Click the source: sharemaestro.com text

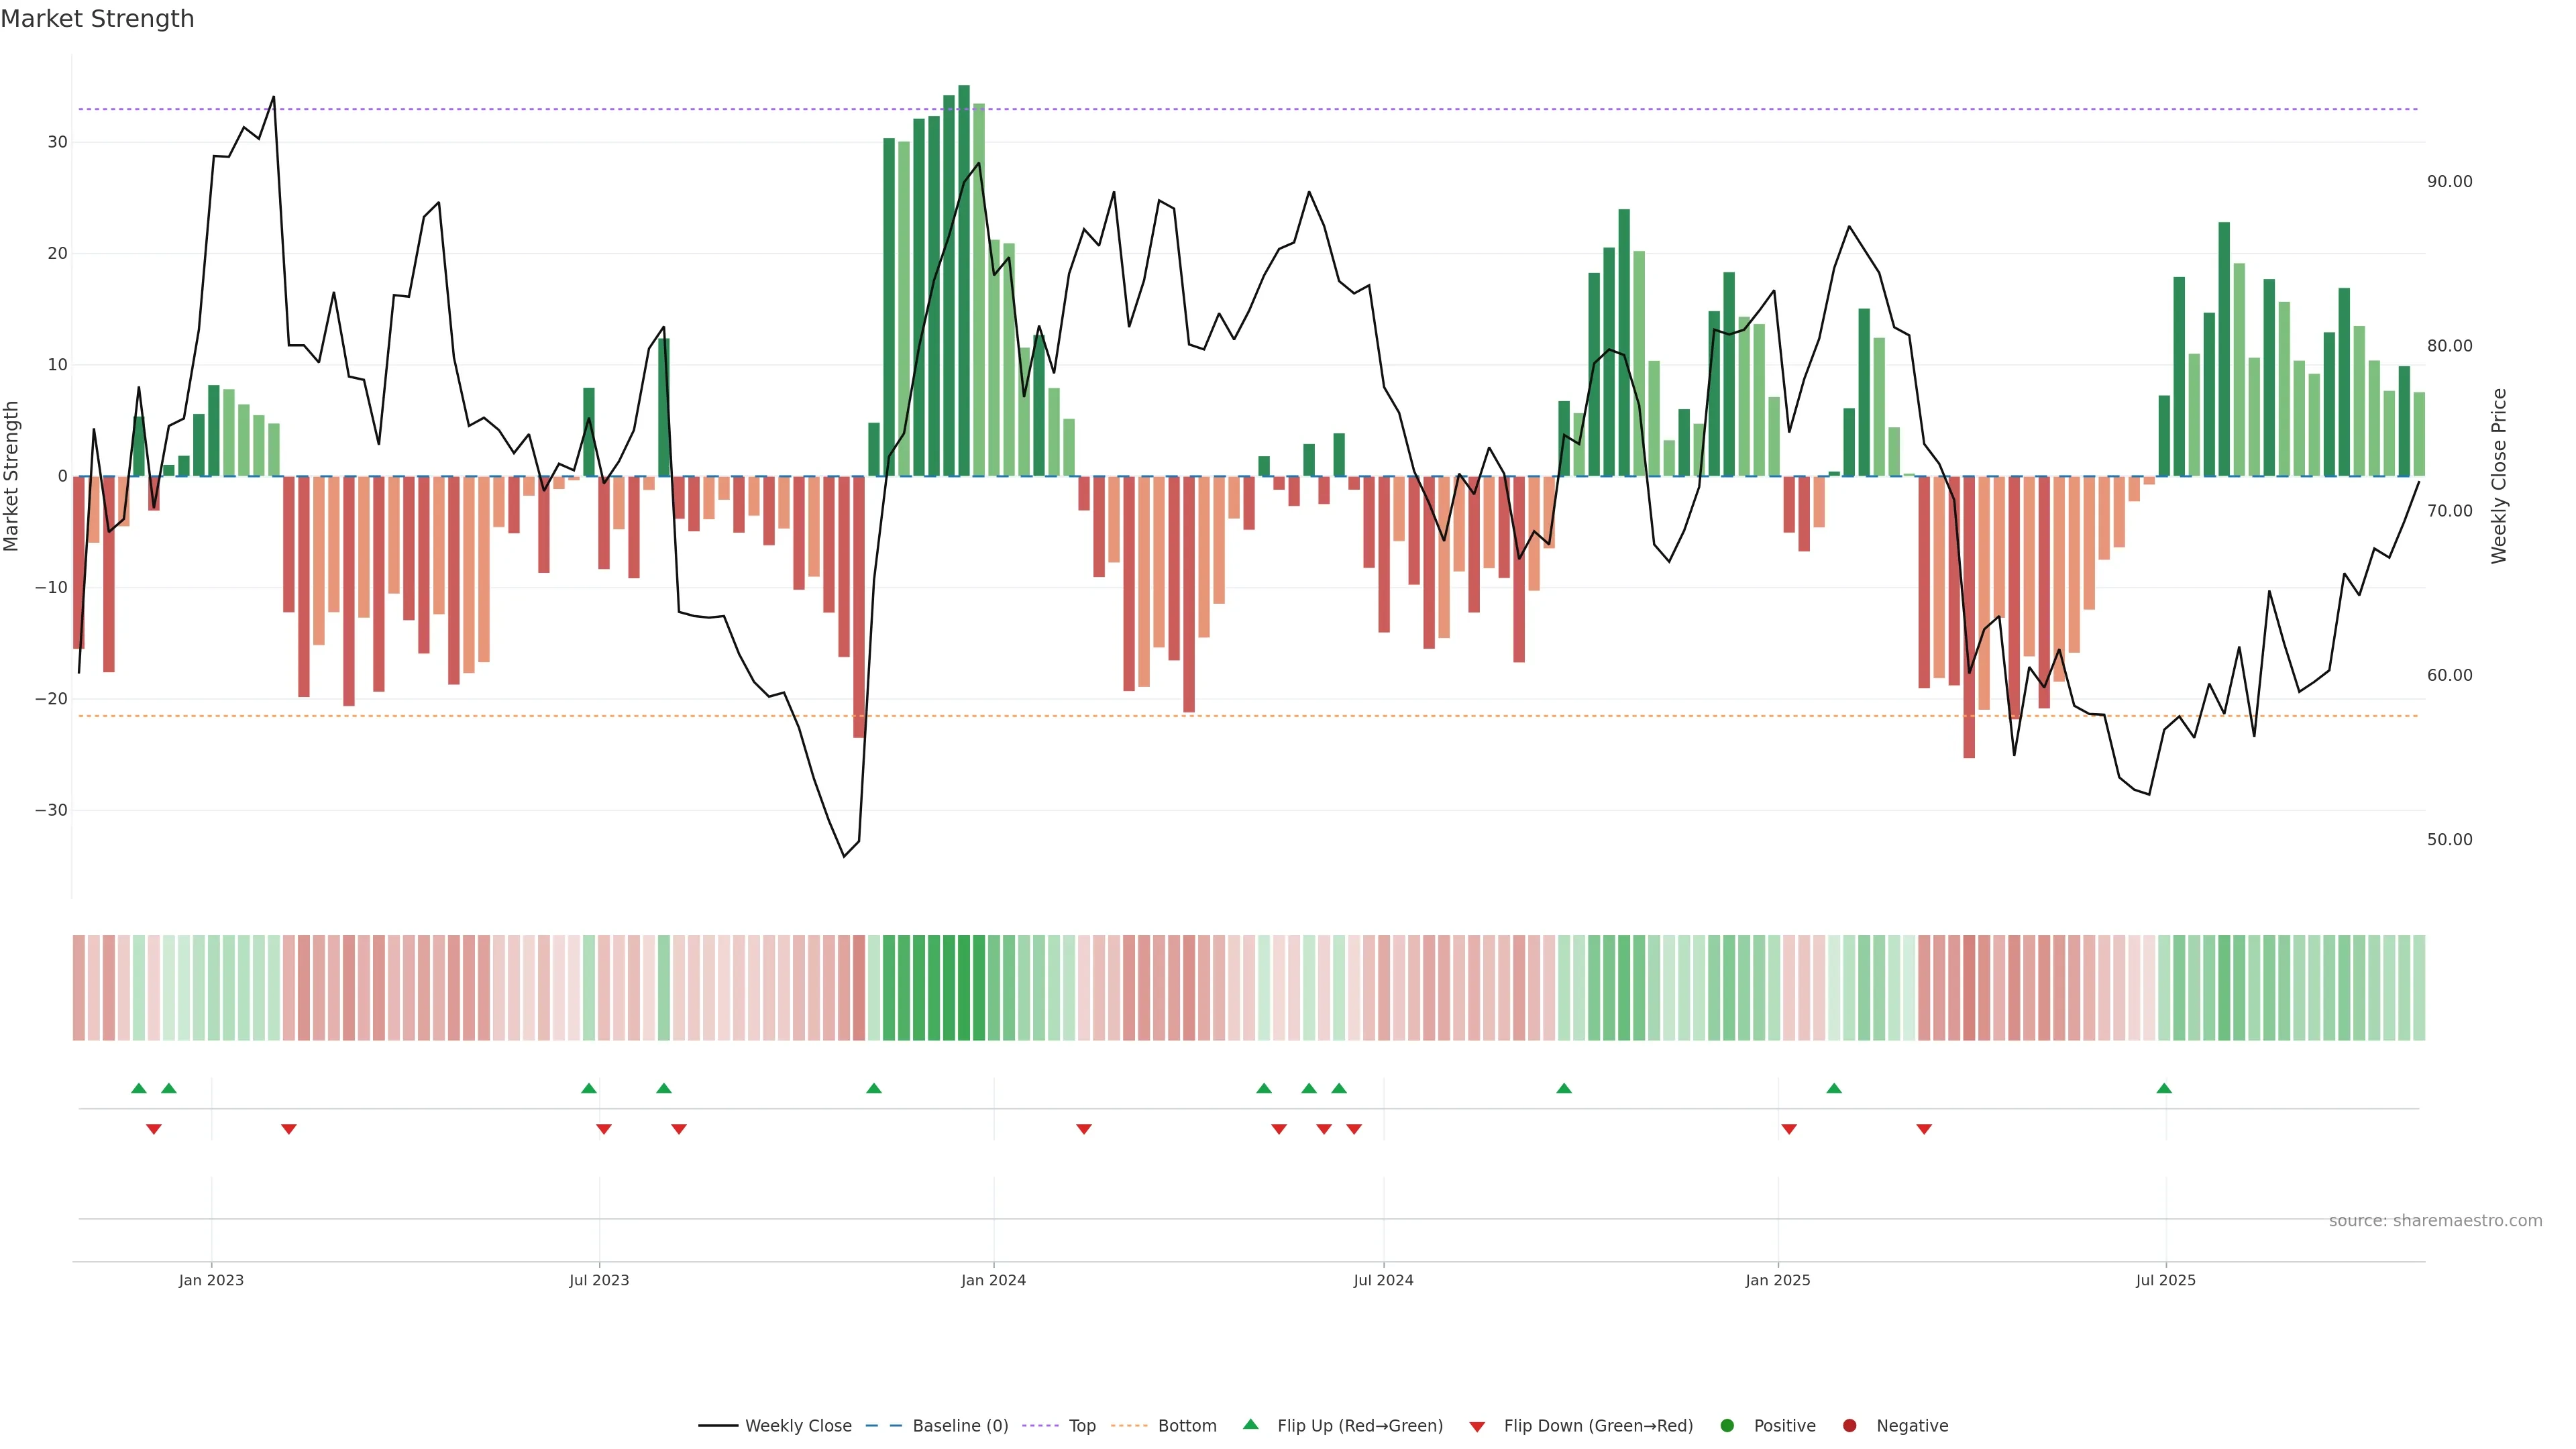click(2435, 1221)
